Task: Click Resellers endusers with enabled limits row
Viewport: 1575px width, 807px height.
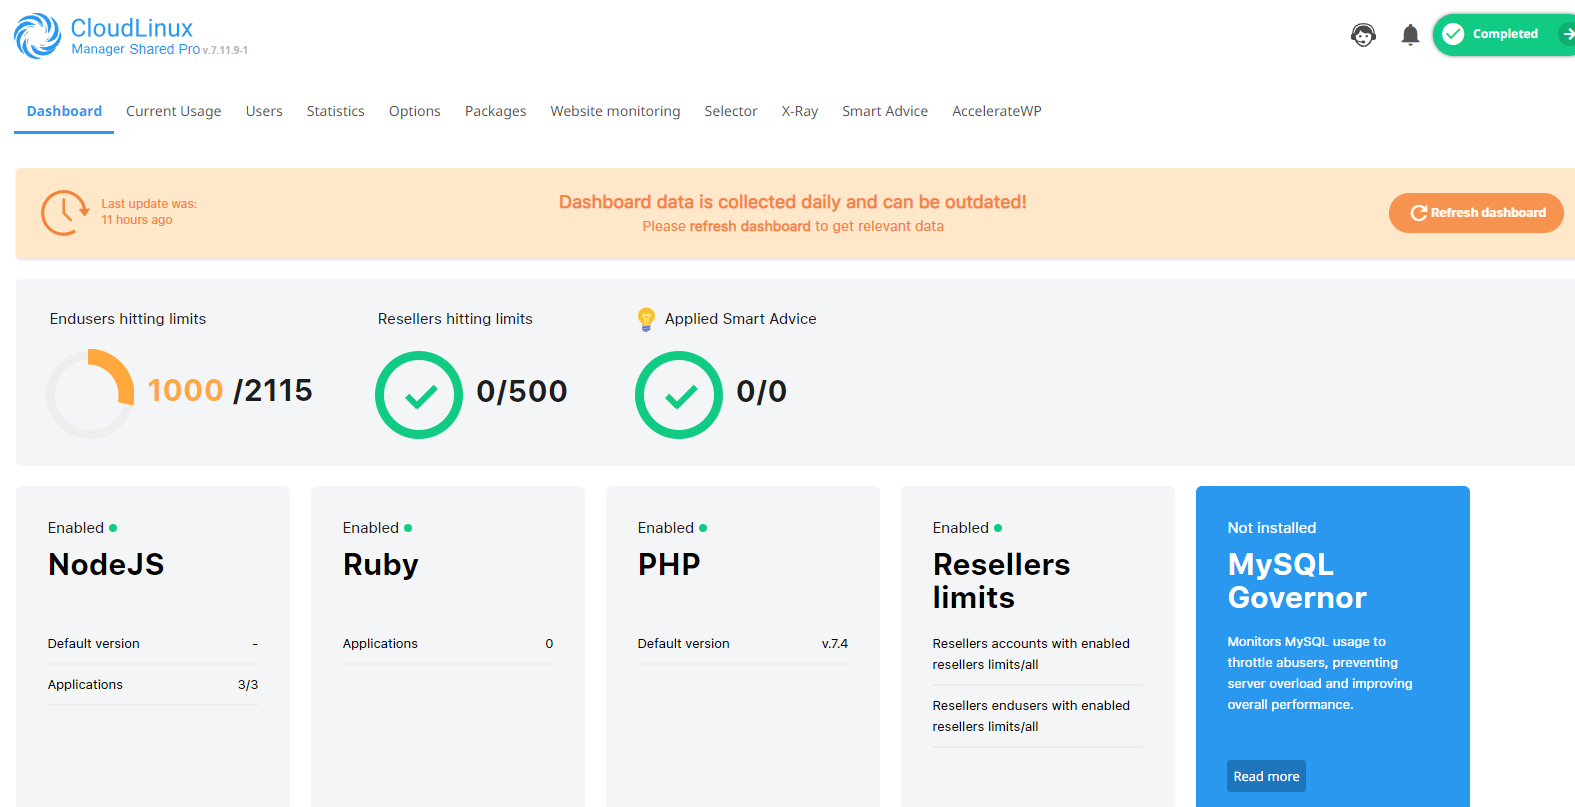Action: (1038, 716)
